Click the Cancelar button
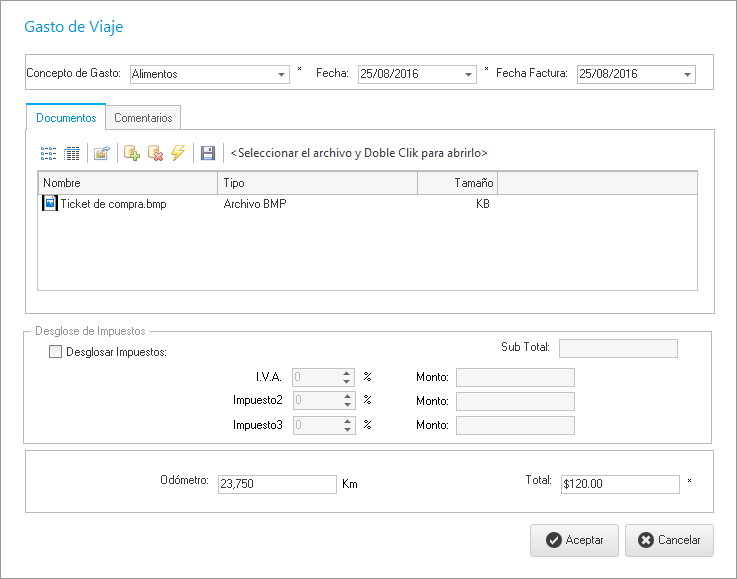This screenshot has width=737, height=579. click(x=669, y=540)
